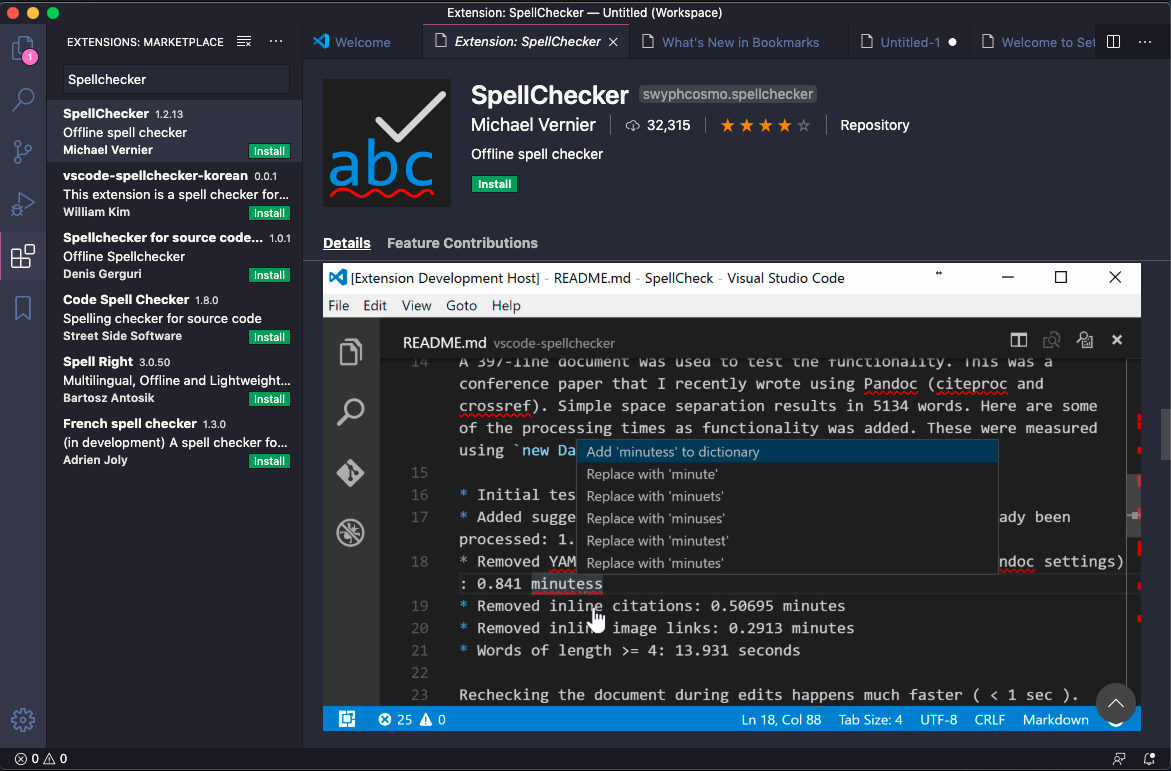Open the Manage gear at bottom of activity bar
Screen dimensions: 1171x771
point(22,719)
